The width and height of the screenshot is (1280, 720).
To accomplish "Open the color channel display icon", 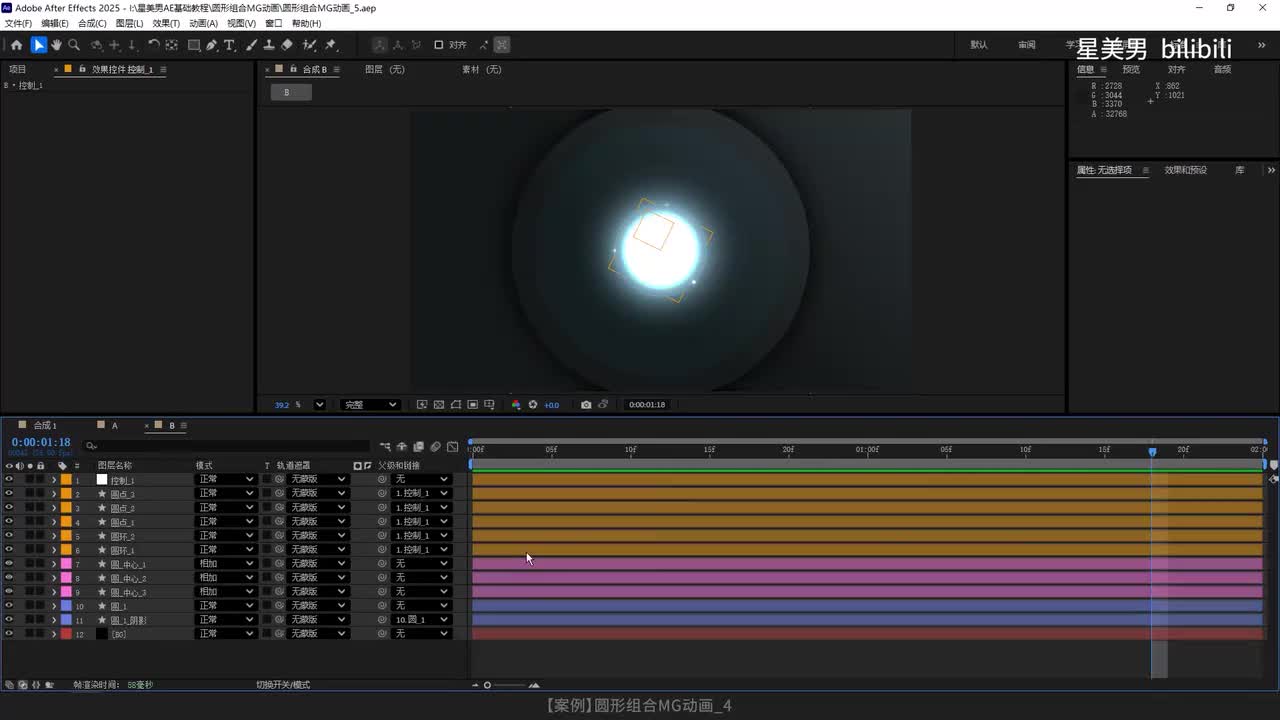I will click(516, 405).
